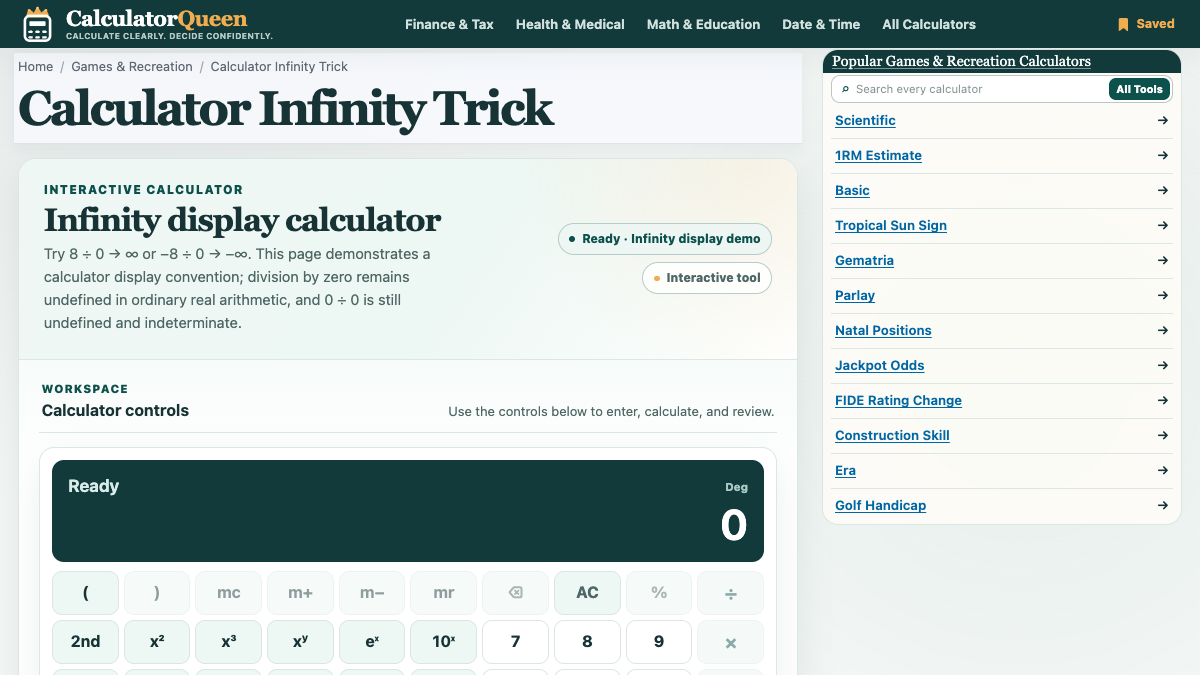The height and width of the screenshot is (675, 1200).
Task: Click the arrow next to Basic
Action: click(x=1162, y=190)
